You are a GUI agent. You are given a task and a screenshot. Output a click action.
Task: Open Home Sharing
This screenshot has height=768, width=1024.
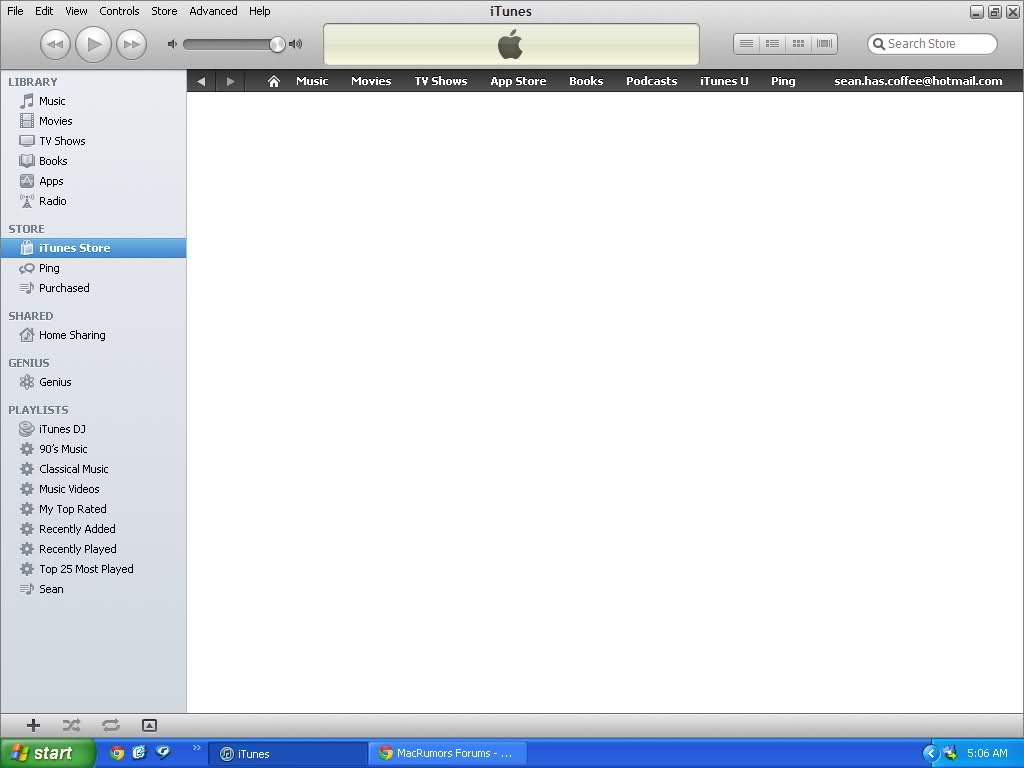coord(93,335)
